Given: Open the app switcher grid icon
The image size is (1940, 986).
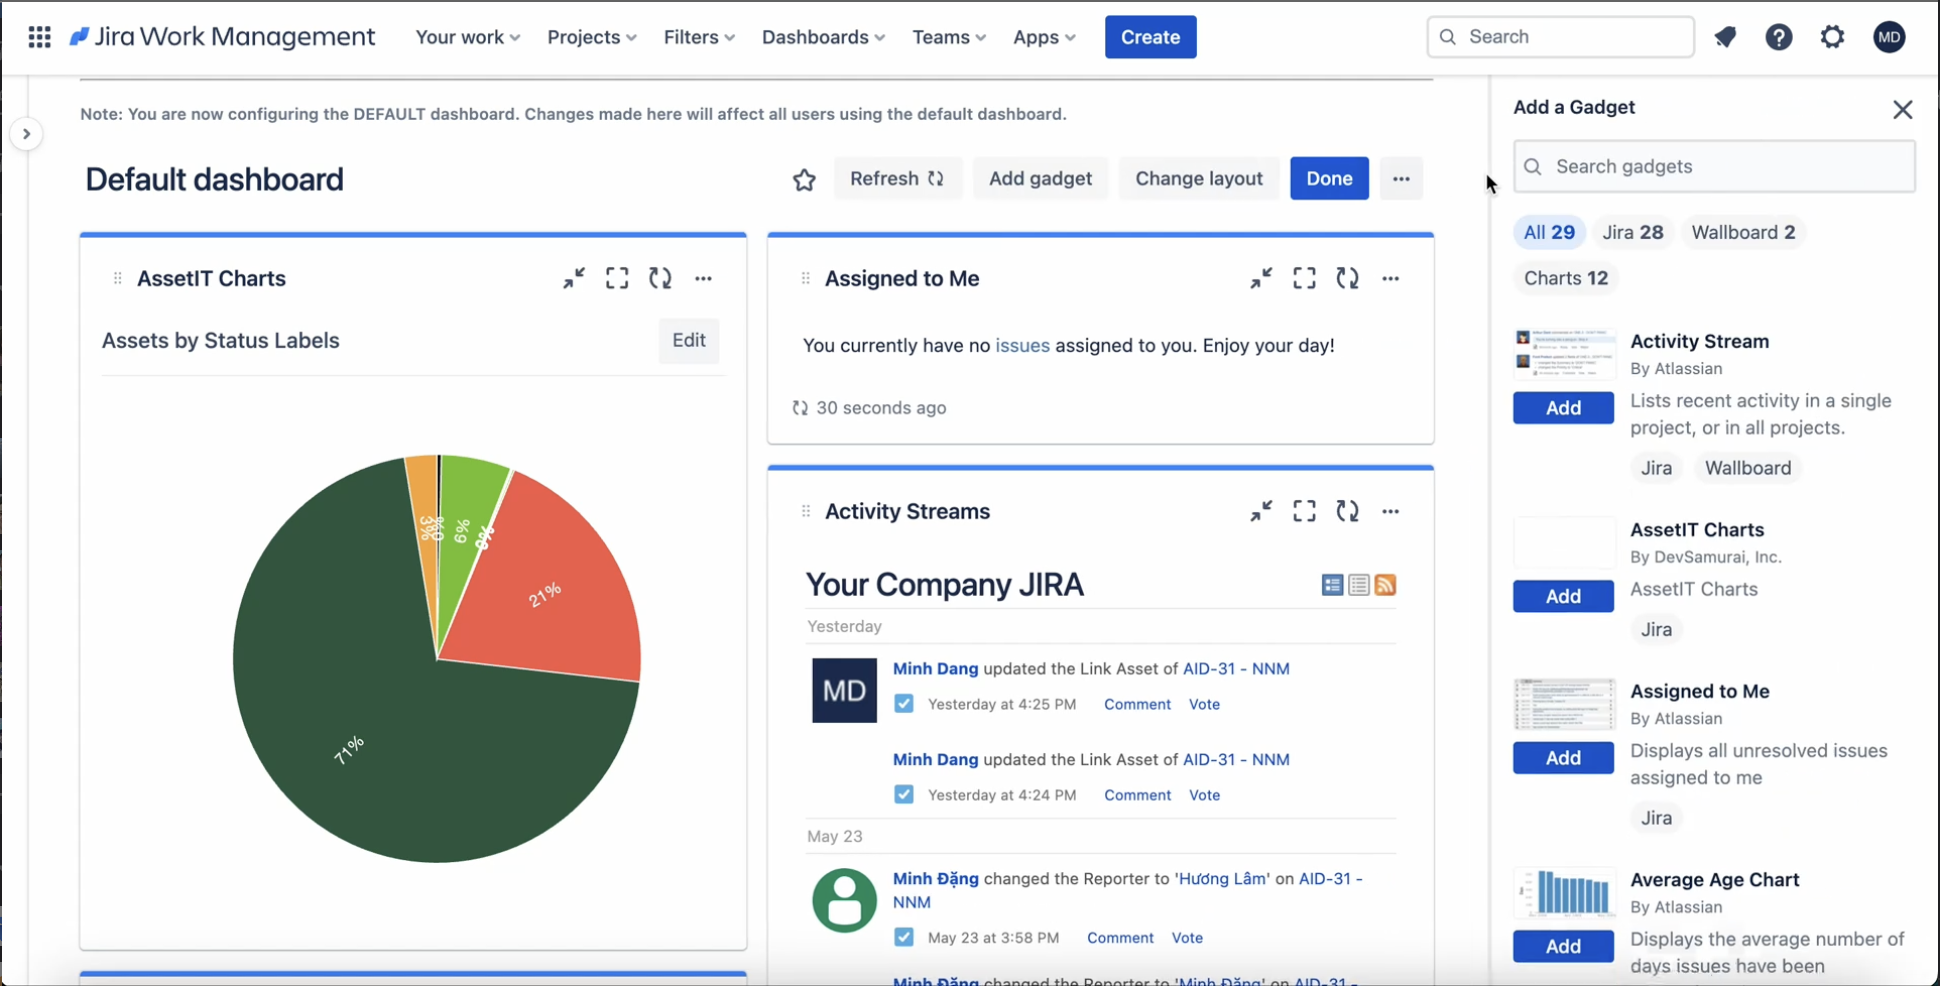Looking at the screenshot, I should (x=39, y=37).
